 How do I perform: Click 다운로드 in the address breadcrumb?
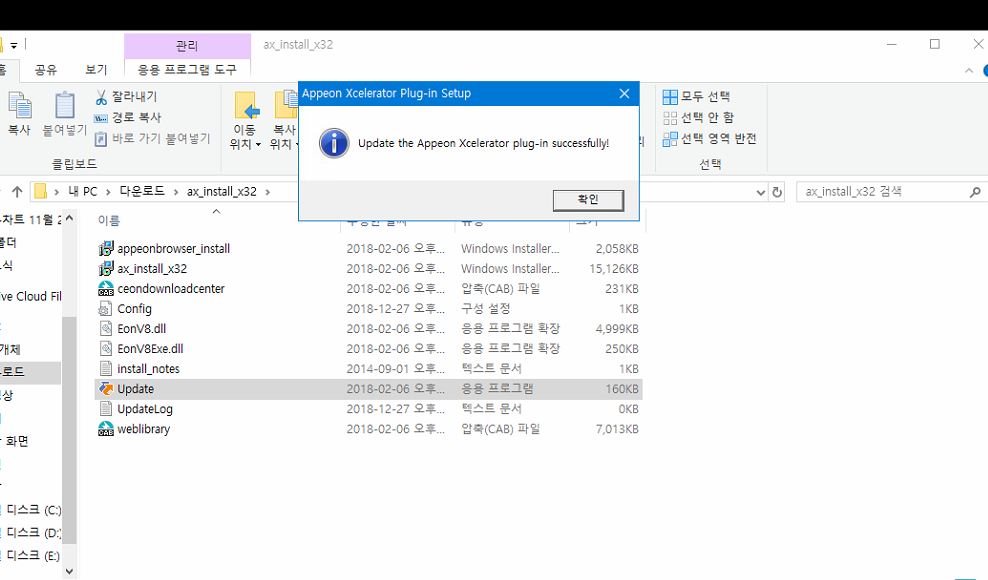point(142,191)
